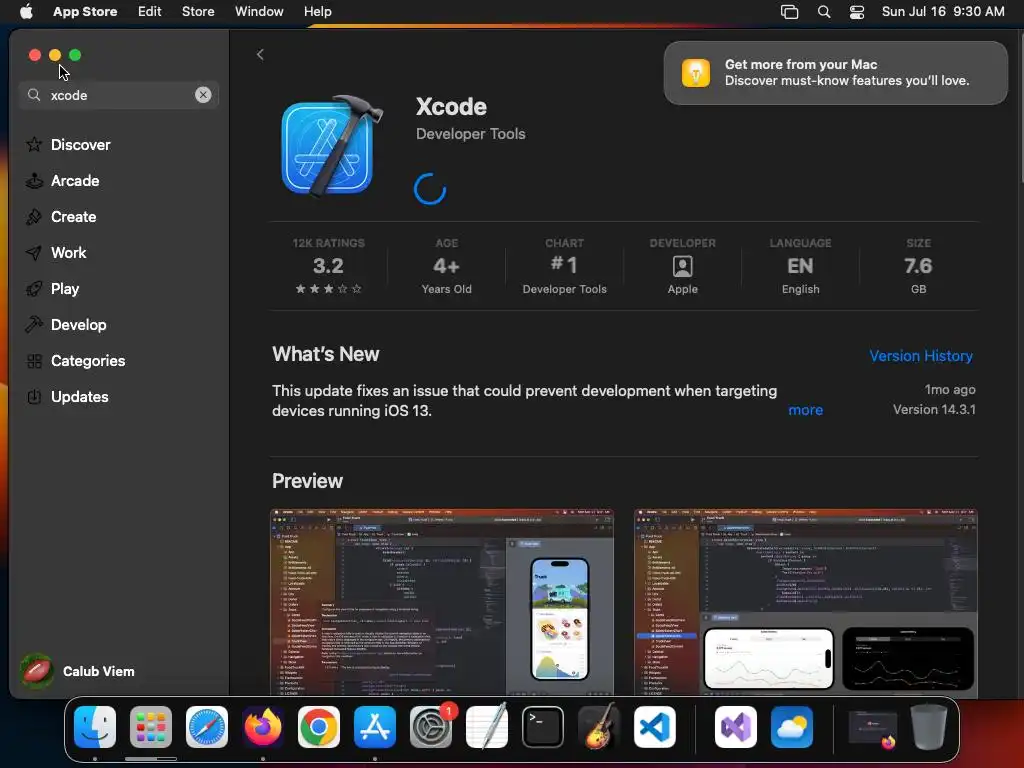Clear the xcode search text

coord(203,95)
